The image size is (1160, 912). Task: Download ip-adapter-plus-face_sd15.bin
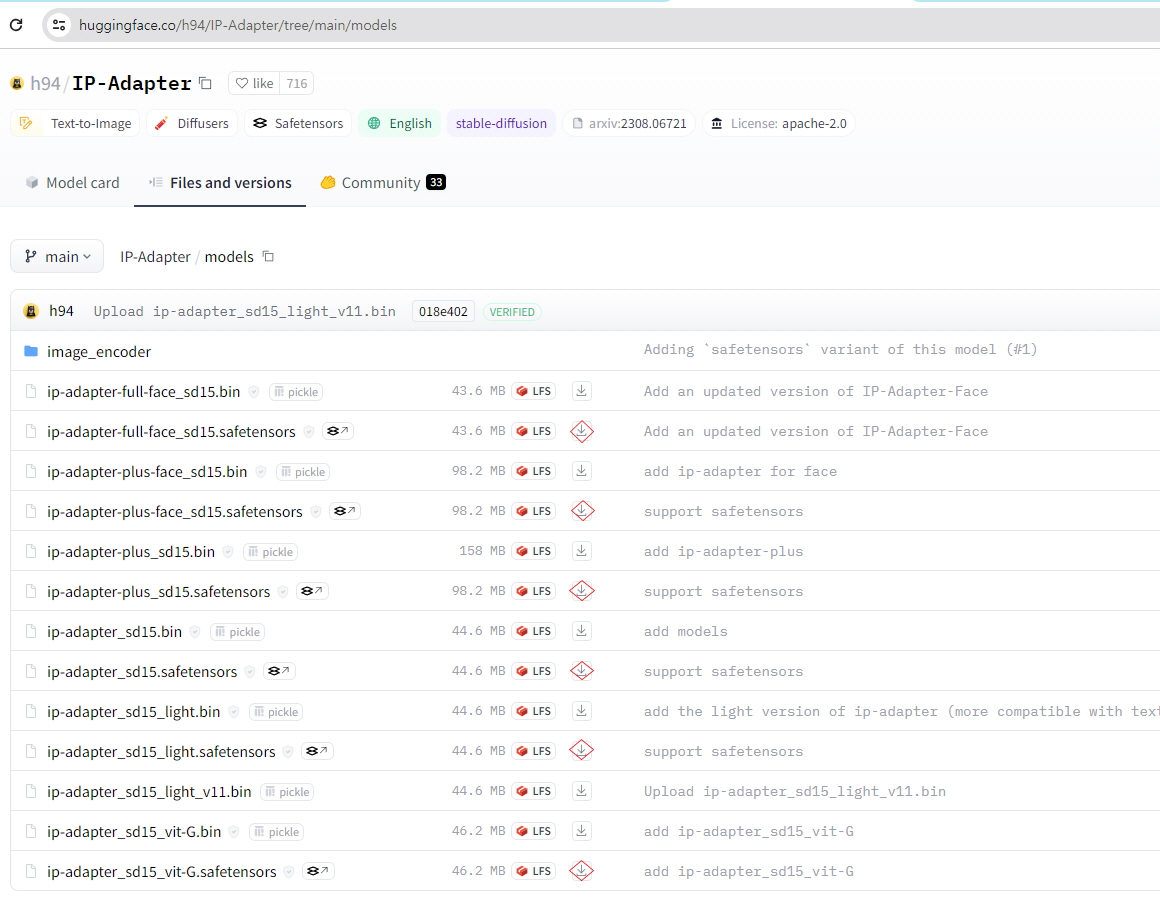[x=581, y=471]
